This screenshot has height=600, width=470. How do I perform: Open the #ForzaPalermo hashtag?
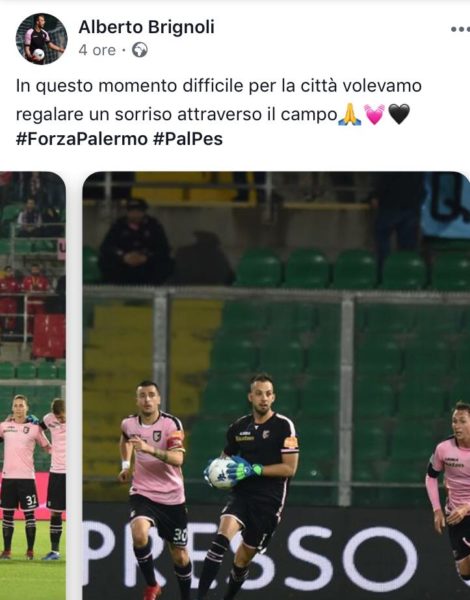[x=82, y=139]
